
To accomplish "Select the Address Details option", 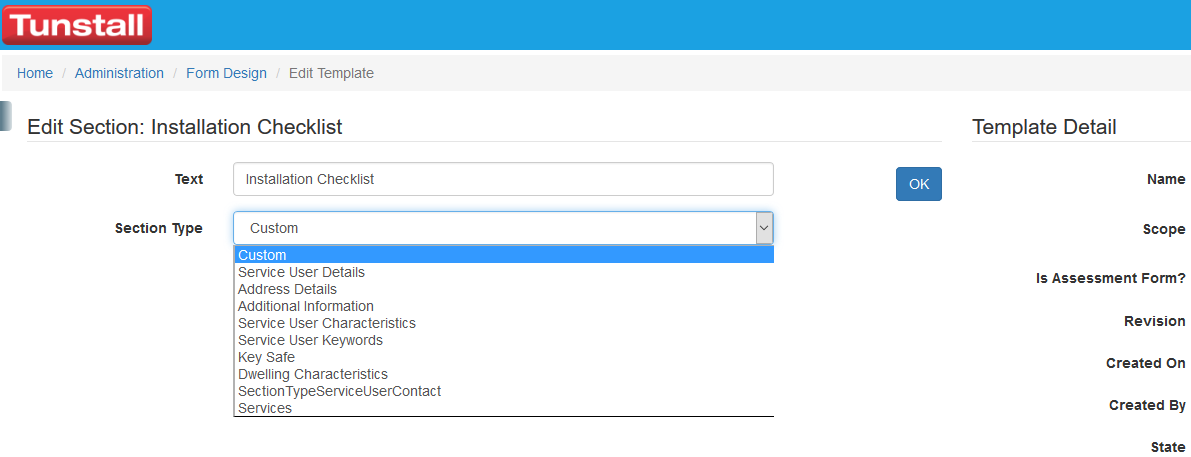I will (x=287, y=289).
